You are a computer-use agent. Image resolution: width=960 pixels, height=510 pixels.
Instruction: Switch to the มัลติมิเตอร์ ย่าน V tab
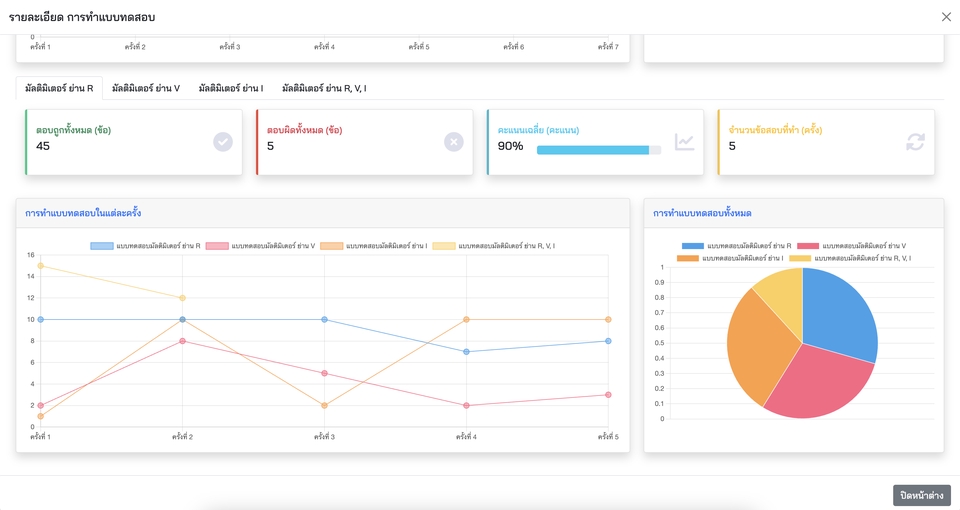click(146, 88)
